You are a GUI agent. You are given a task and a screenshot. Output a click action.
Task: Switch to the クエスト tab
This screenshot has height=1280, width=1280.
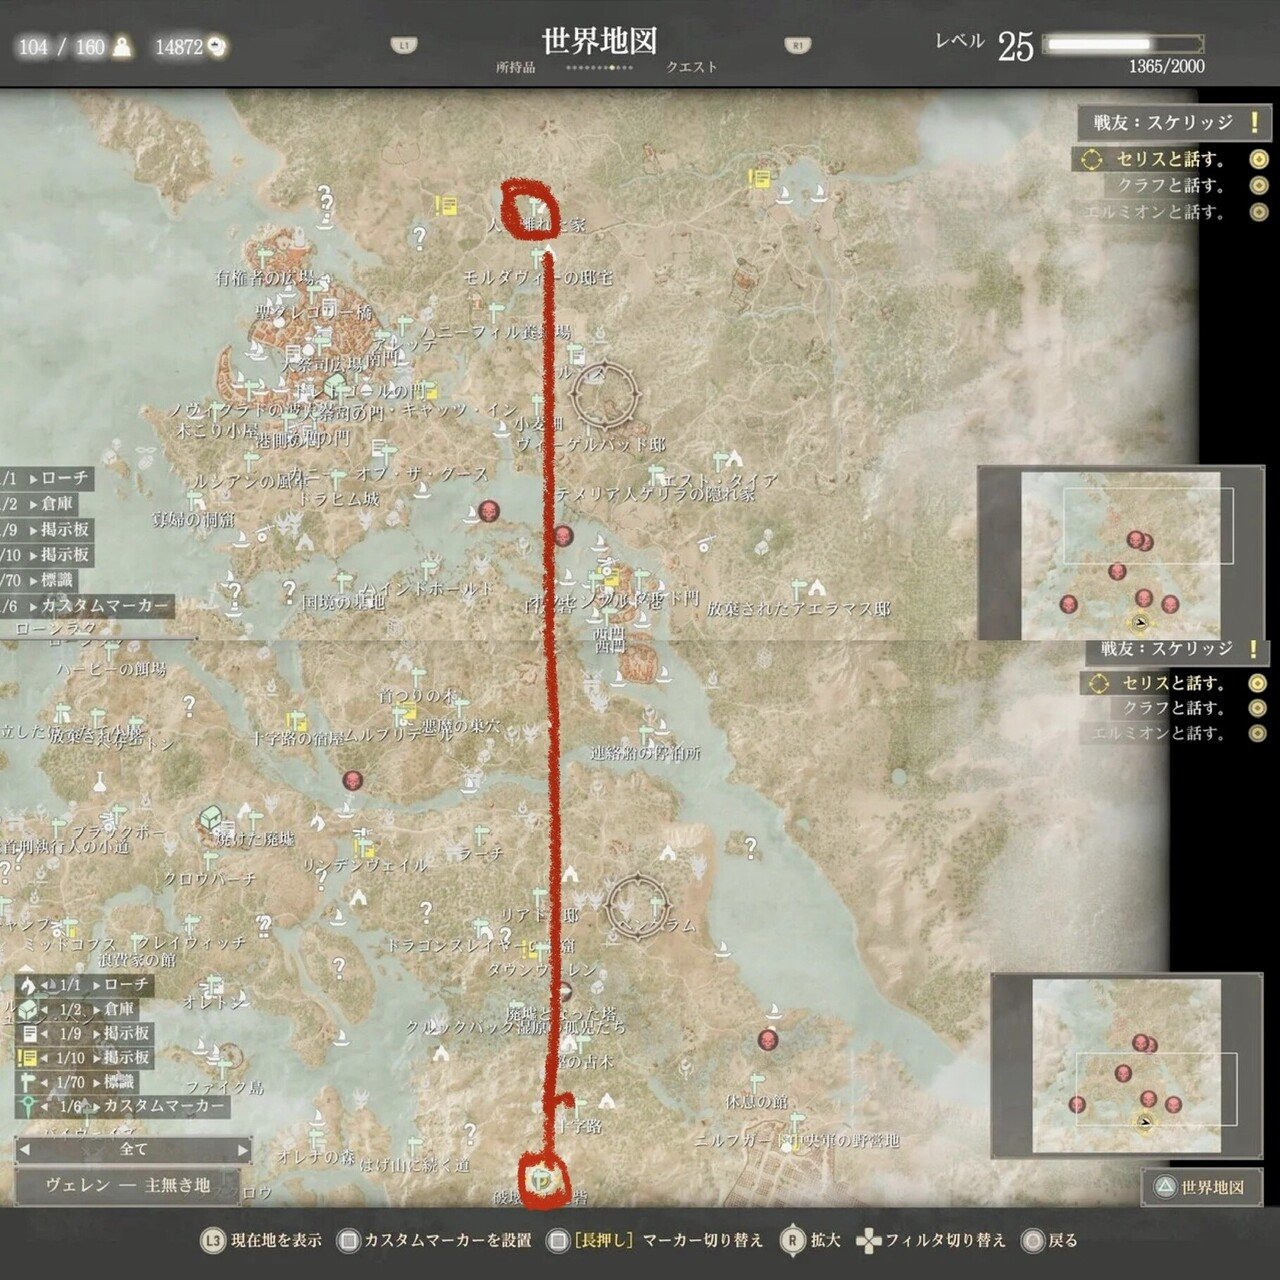tap(692, 67)
